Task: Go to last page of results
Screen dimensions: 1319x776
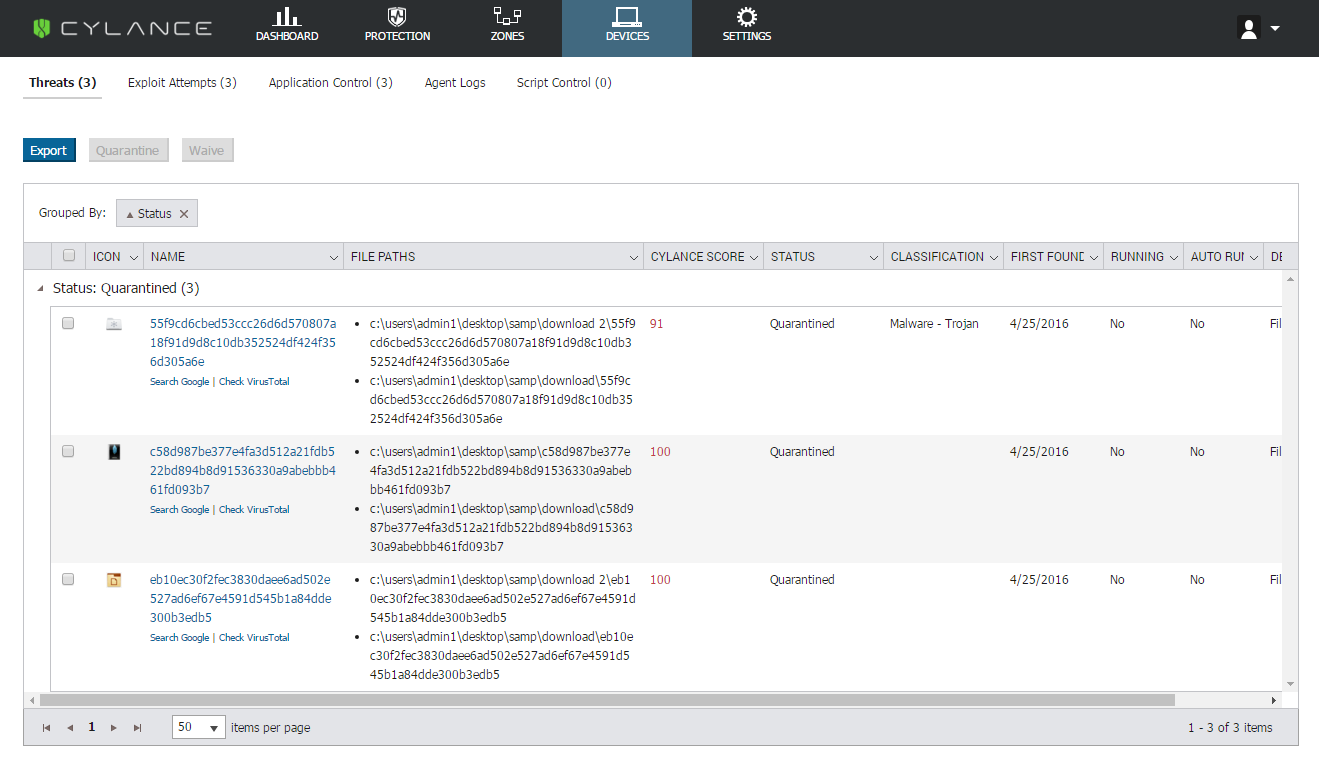Action: (138, 728)
